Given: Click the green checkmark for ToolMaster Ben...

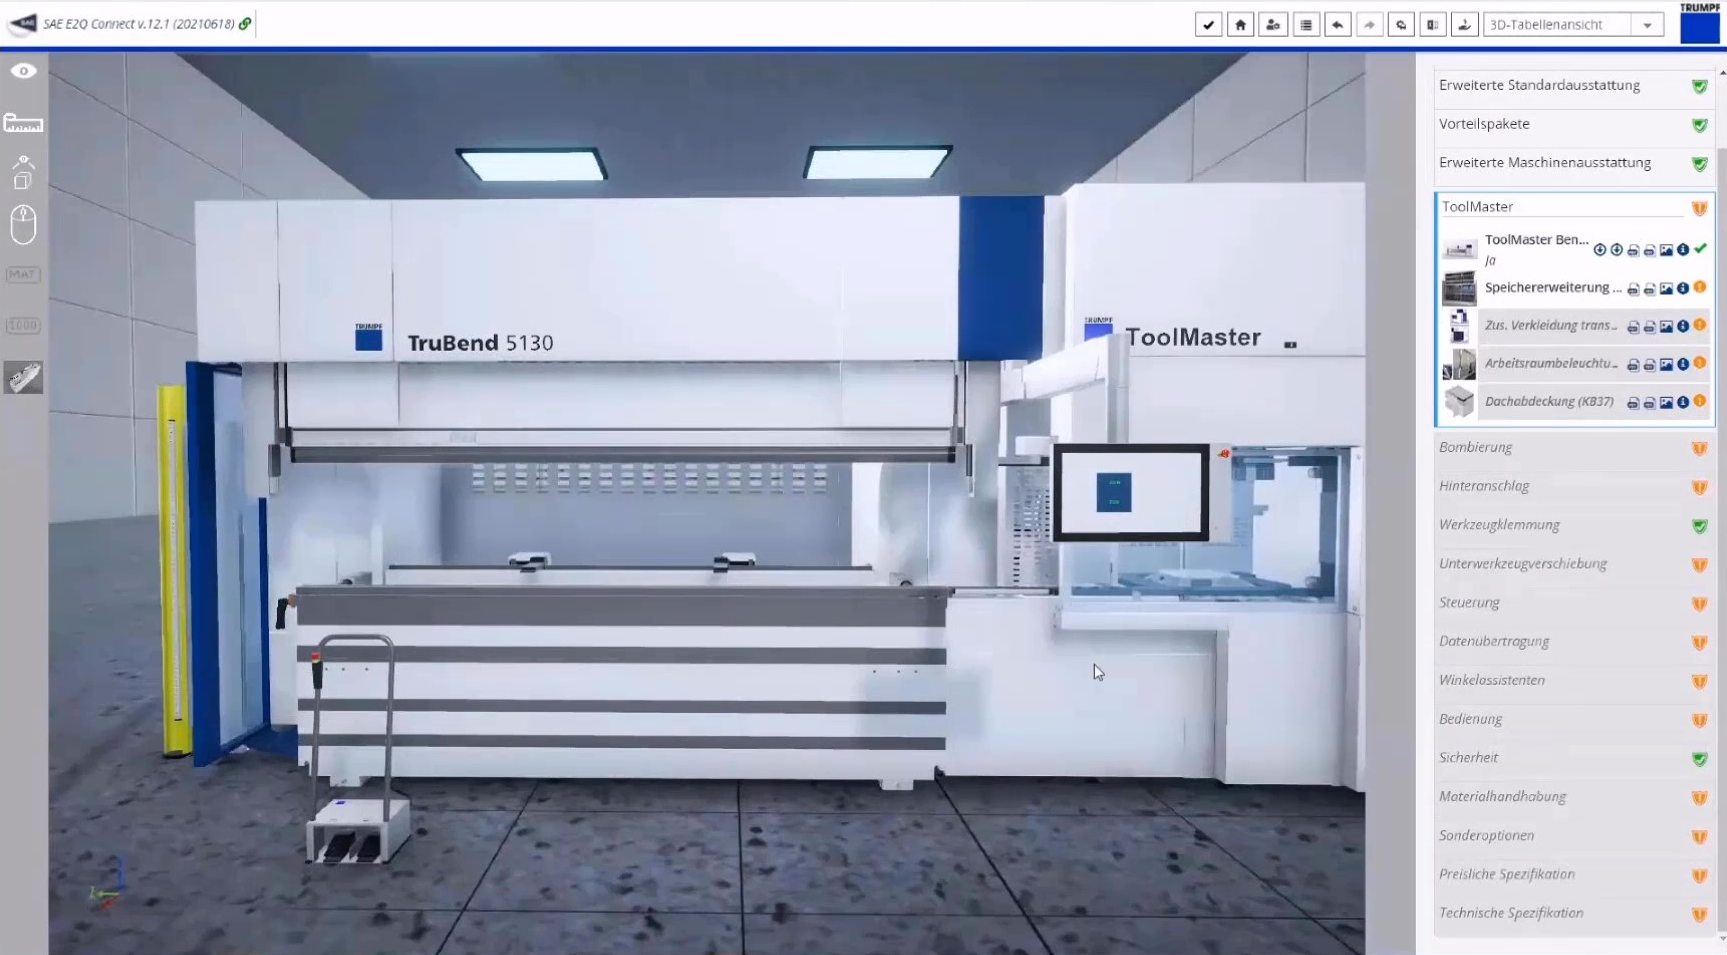Looking at the screenshot, I should point(1700,249).
